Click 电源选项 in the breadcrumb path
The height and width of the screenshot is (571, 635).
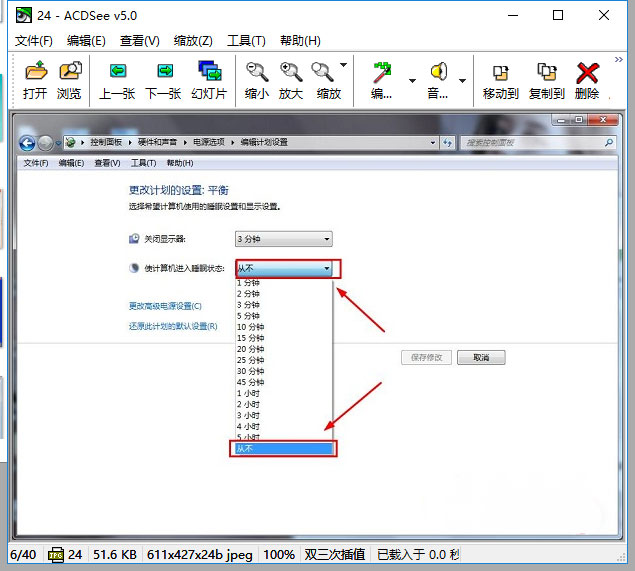coord(209,142)
